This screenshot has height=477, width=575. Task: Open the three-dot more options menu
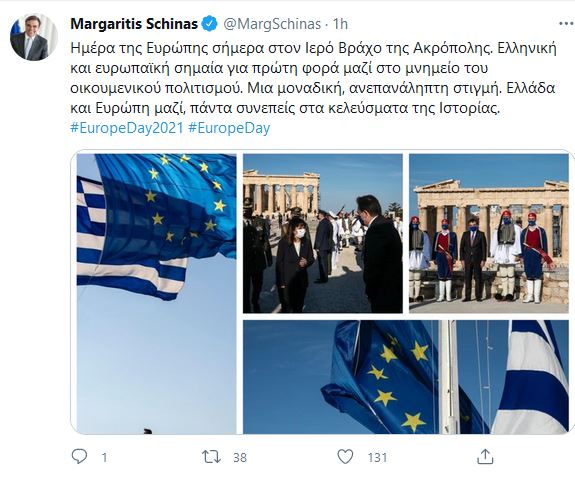pyautogui.click(x=566, y=24)
